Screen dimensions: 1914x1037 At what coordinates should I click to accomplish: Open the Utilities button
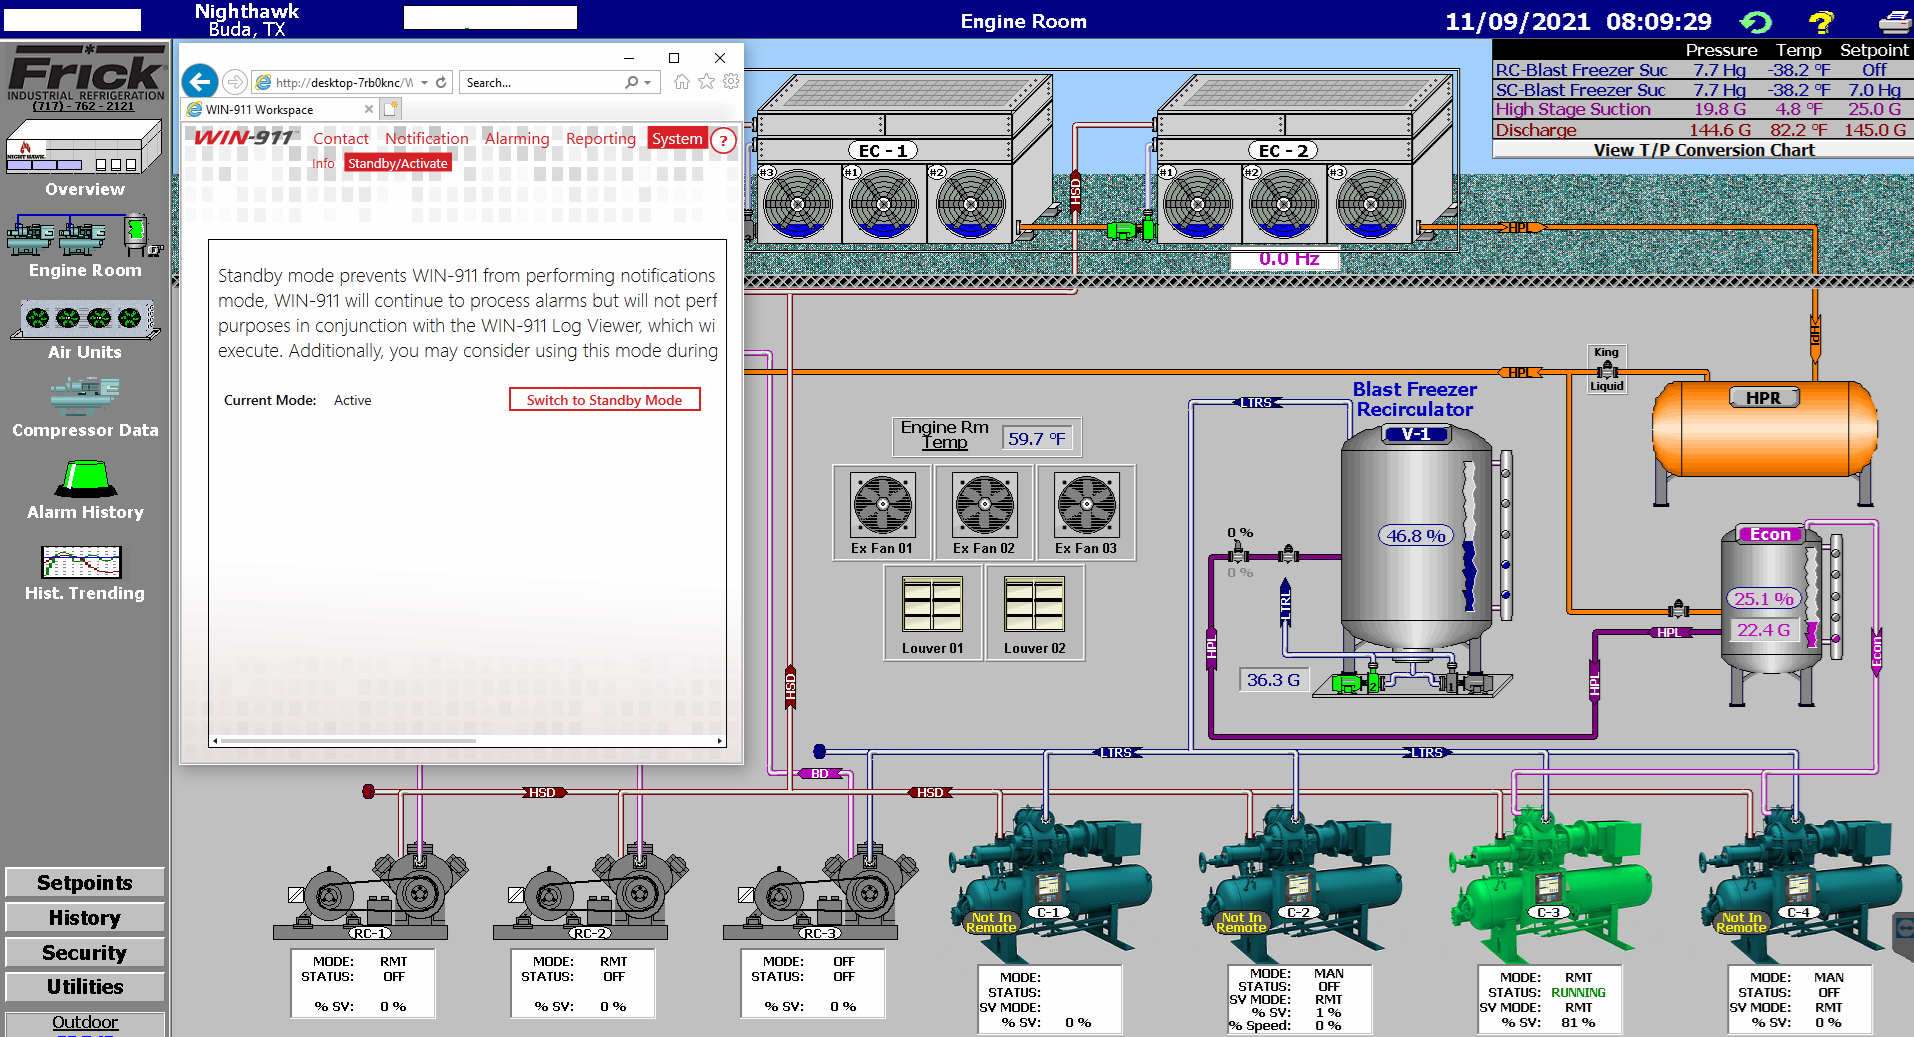click(x=85, y=987)
